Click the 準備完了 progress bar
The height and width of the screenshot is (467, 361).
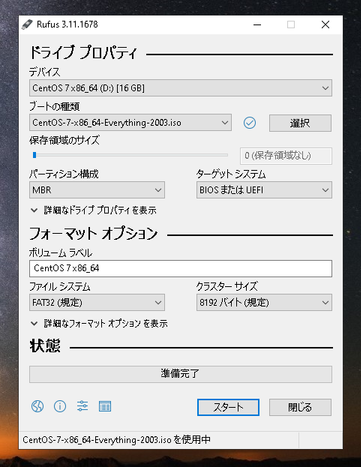[180, 374]
